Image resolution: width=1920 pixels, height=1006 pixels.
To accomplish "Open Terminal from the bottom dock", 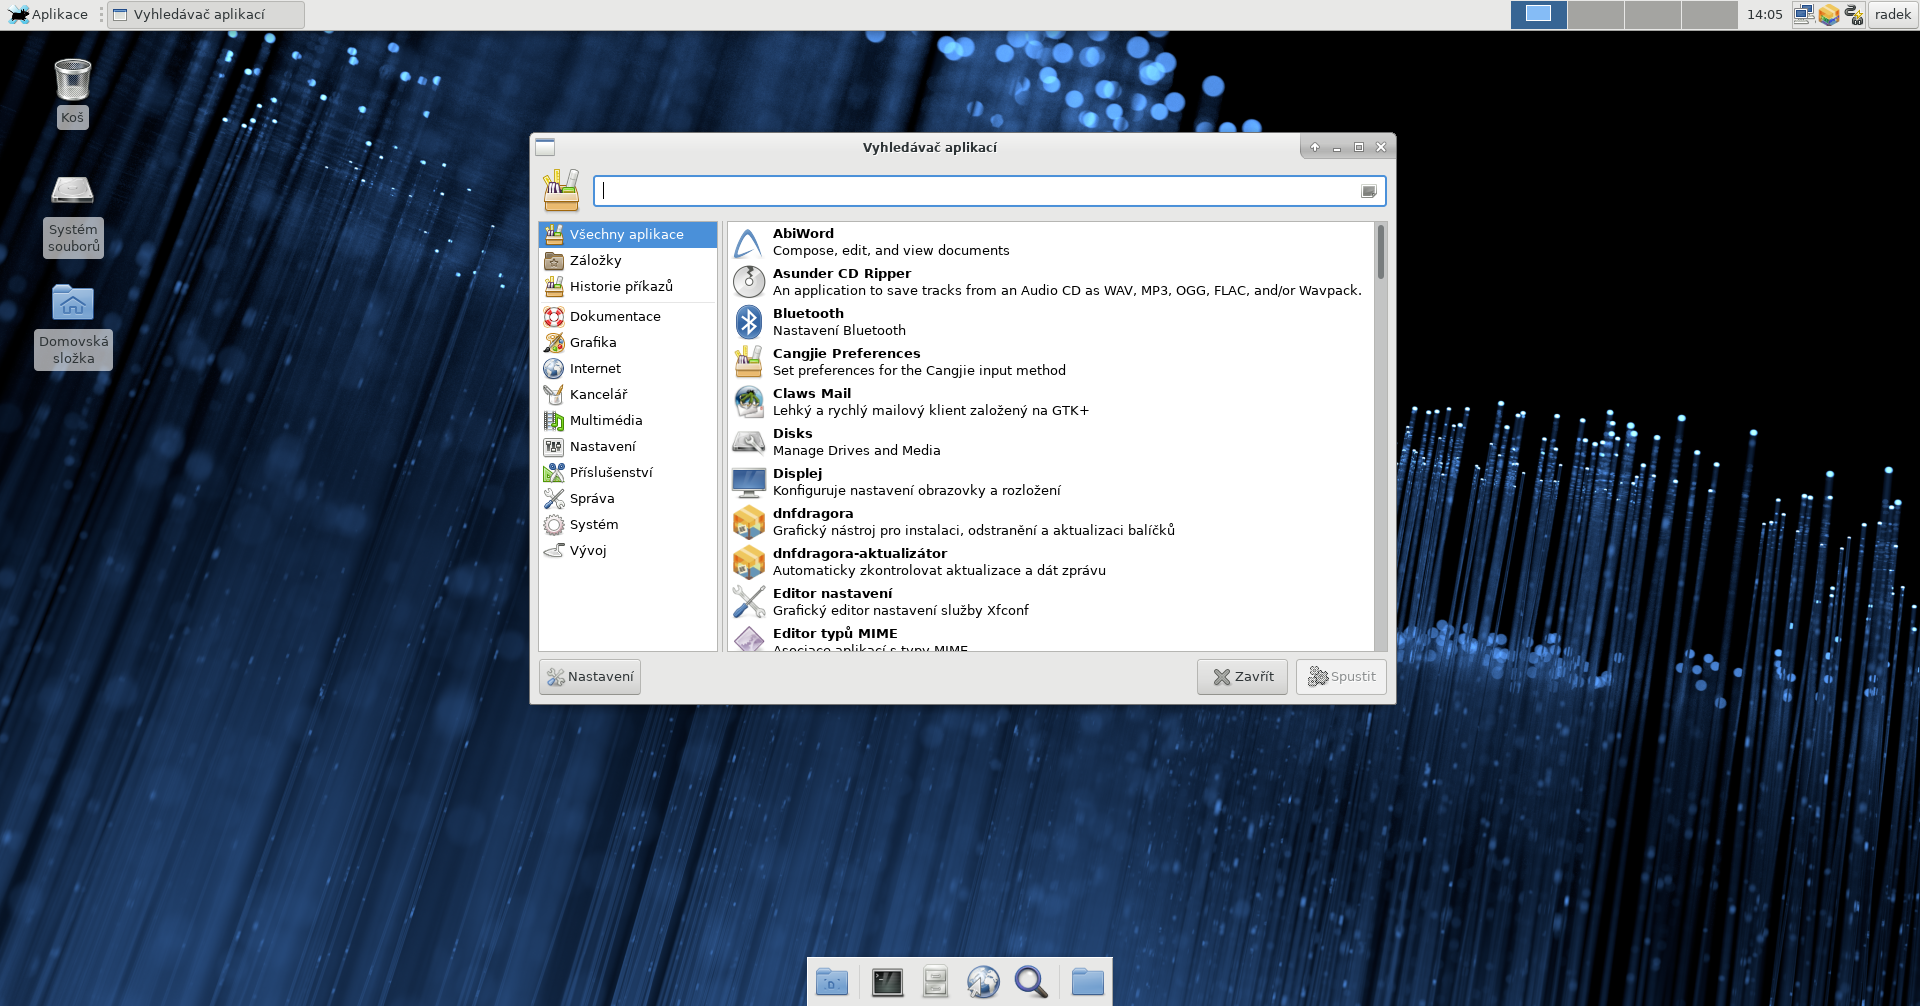I will click(886, 982).
